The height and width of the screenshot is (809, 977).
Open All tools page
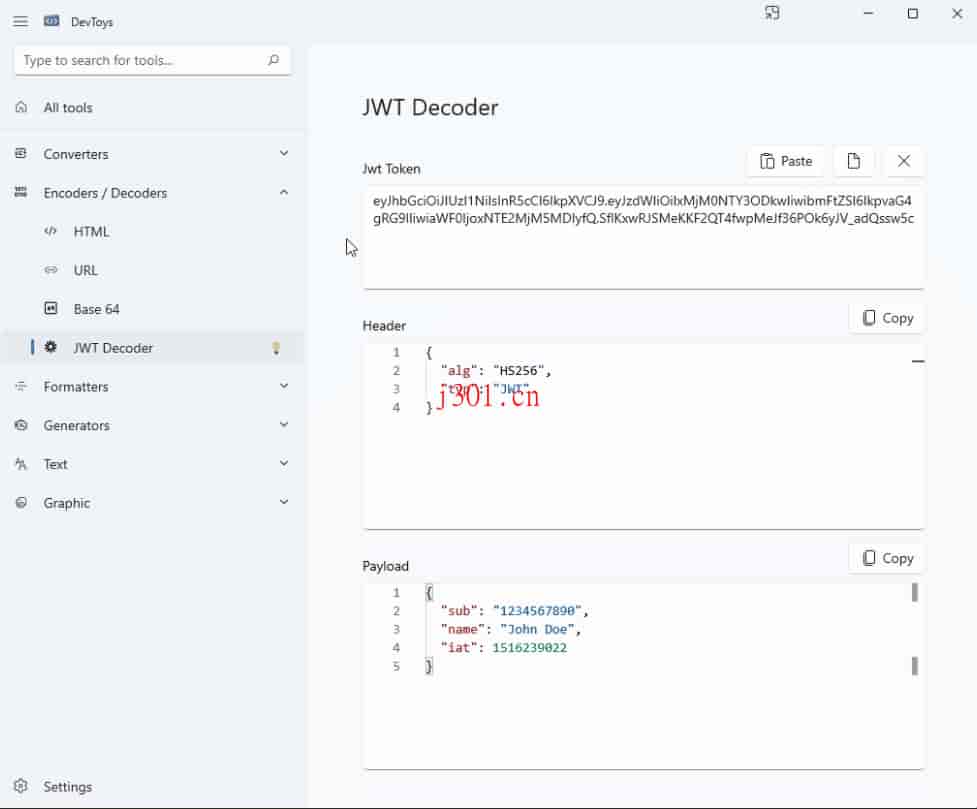(x=153, y=107)
